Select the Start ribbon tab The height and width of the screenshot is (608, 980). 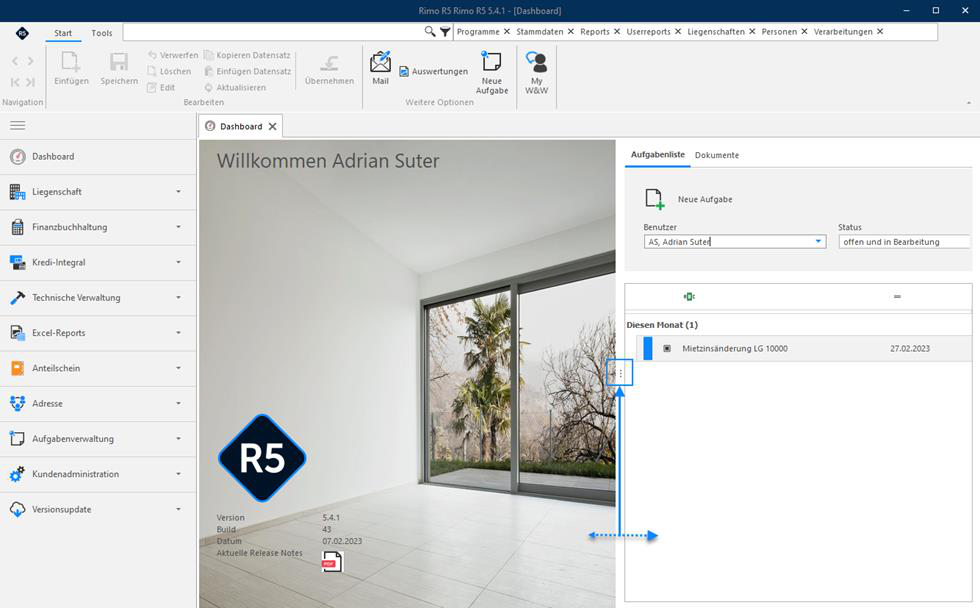pyautogui.click(x=62, y=33)
